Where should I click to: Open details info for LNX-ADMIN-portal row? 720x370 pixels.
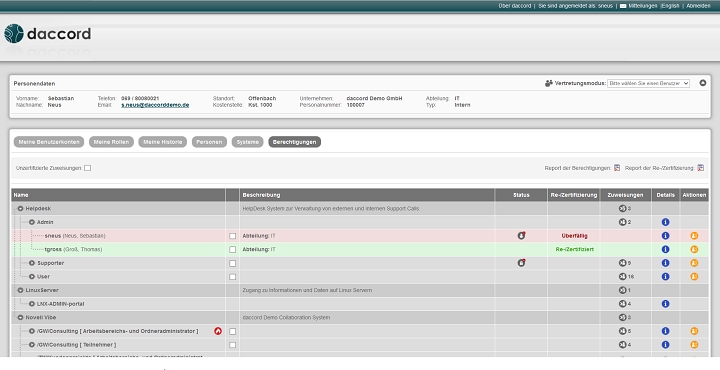[x=665, y=304]
